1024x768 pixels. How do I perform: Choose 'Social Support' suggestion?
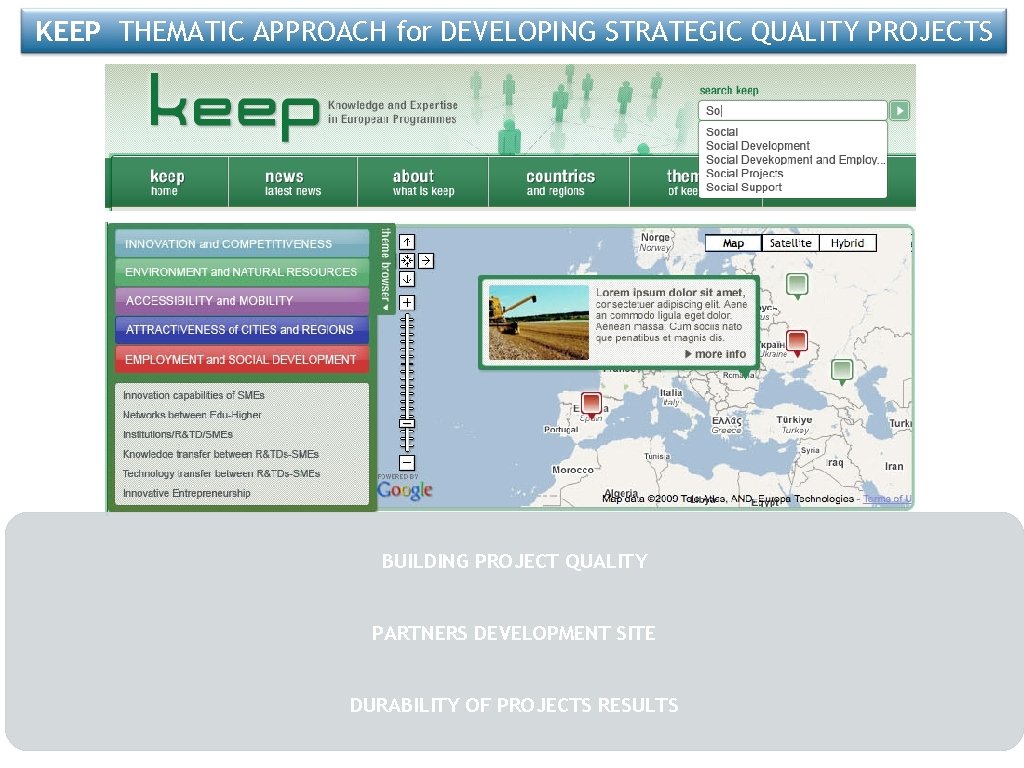(x=744, y=187)
